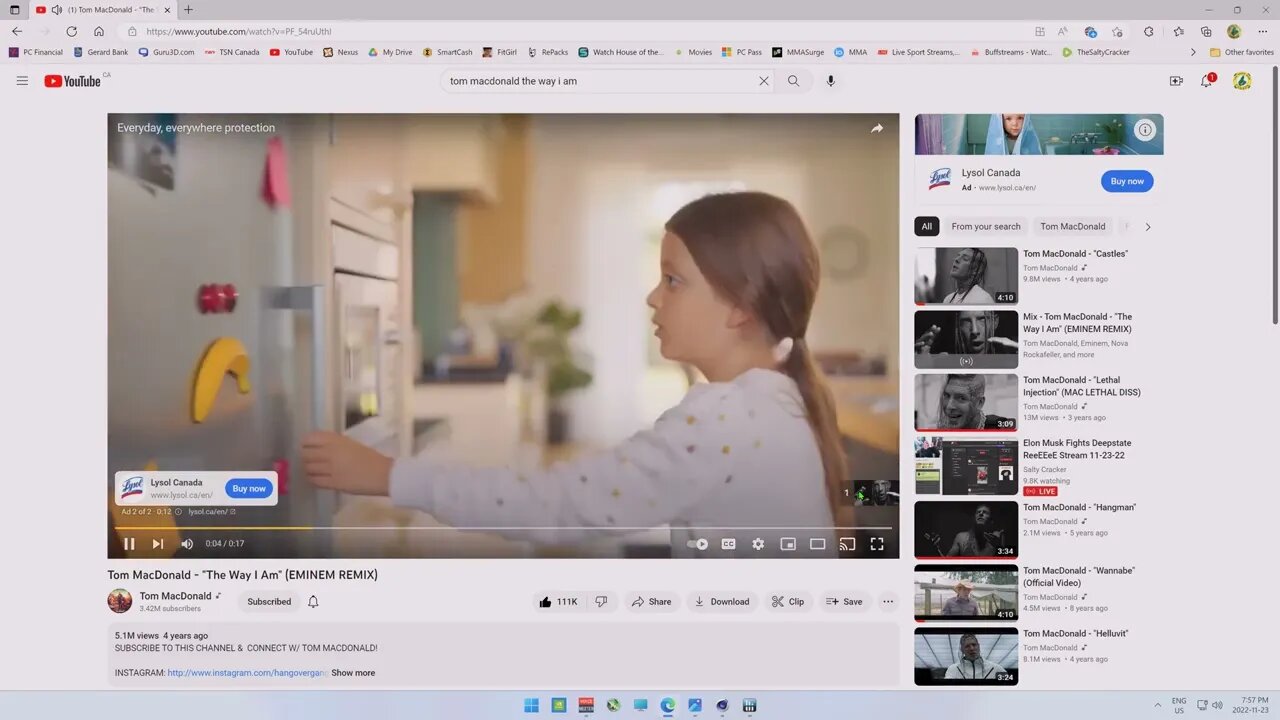This screenshot has width=1280, height=720.
Task: Open Tom MacDonald channel avatar
Action: click(120, 601)
